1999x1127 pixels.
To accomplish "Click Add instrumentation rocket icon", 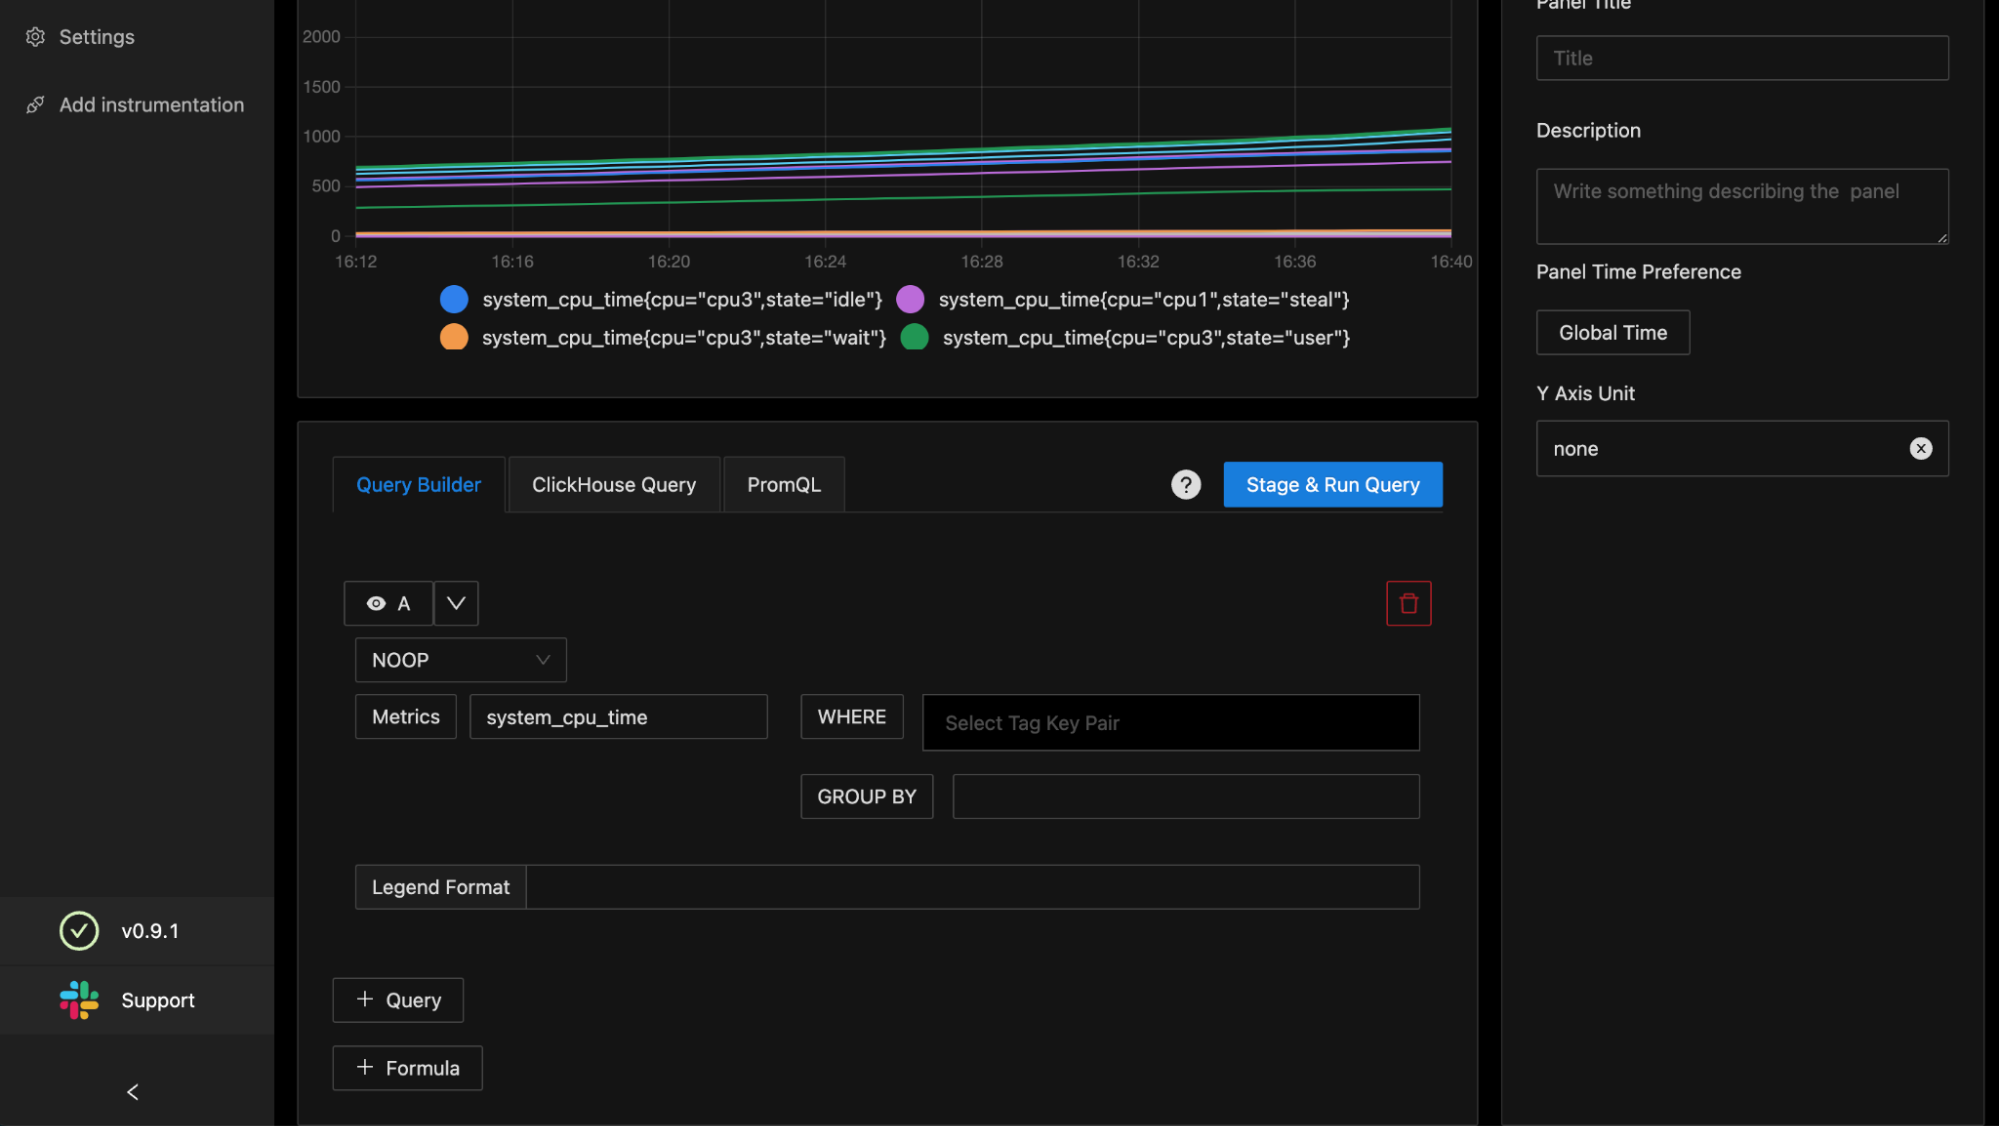I will 35,105.
